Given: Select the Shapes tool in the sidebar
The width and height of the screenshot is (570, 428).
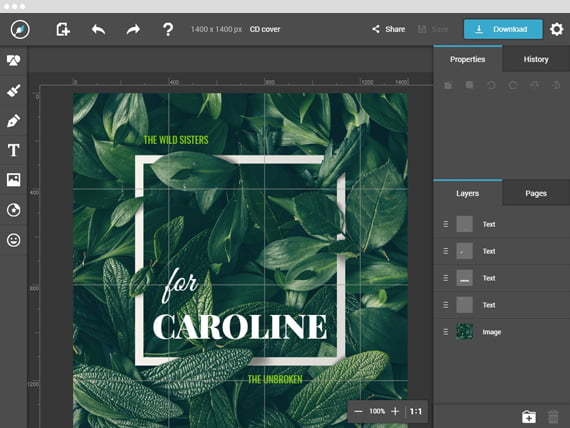Looking at the screenshot, I should coord(13,60).
